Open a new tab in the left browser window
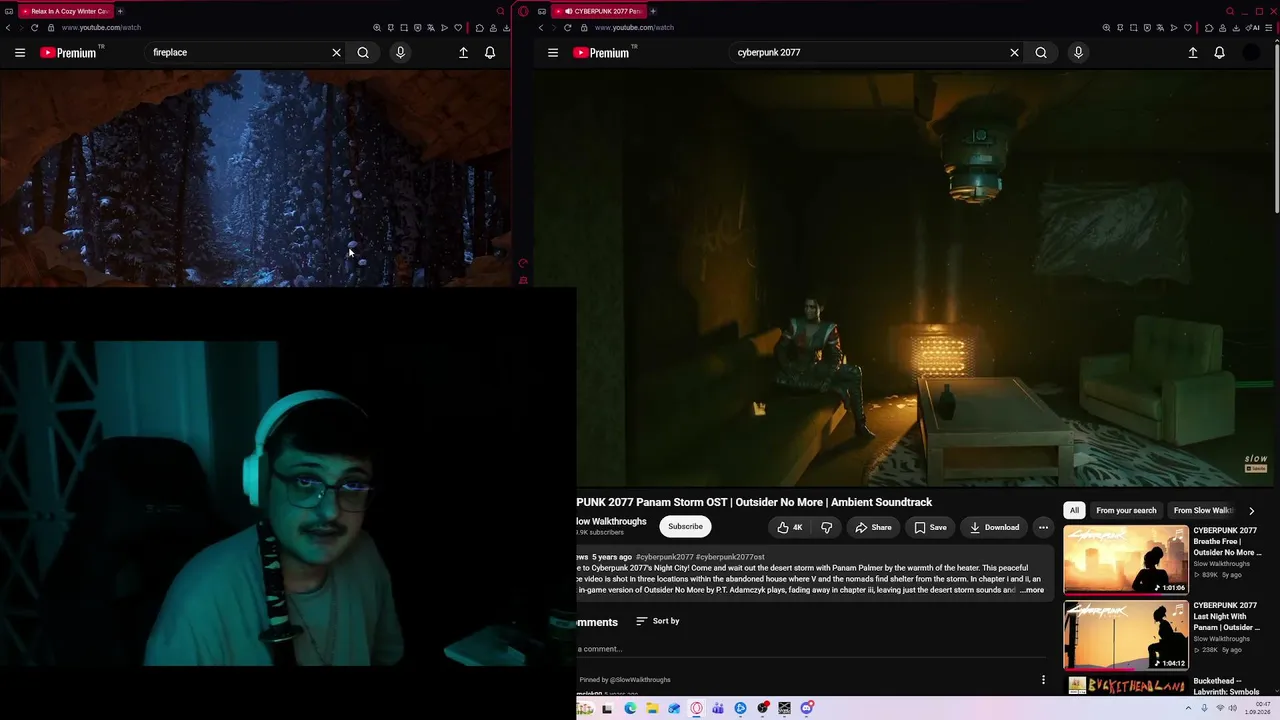The width and height of the screenshot is (1280, 720). point(120,11)
